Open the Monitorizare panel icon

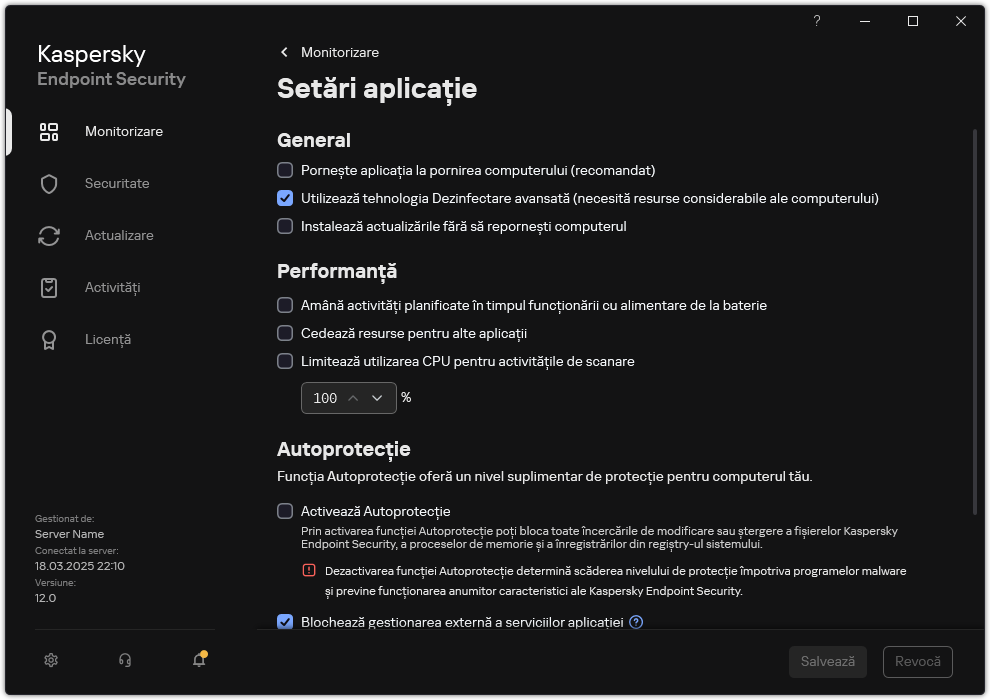coord(48,131)
